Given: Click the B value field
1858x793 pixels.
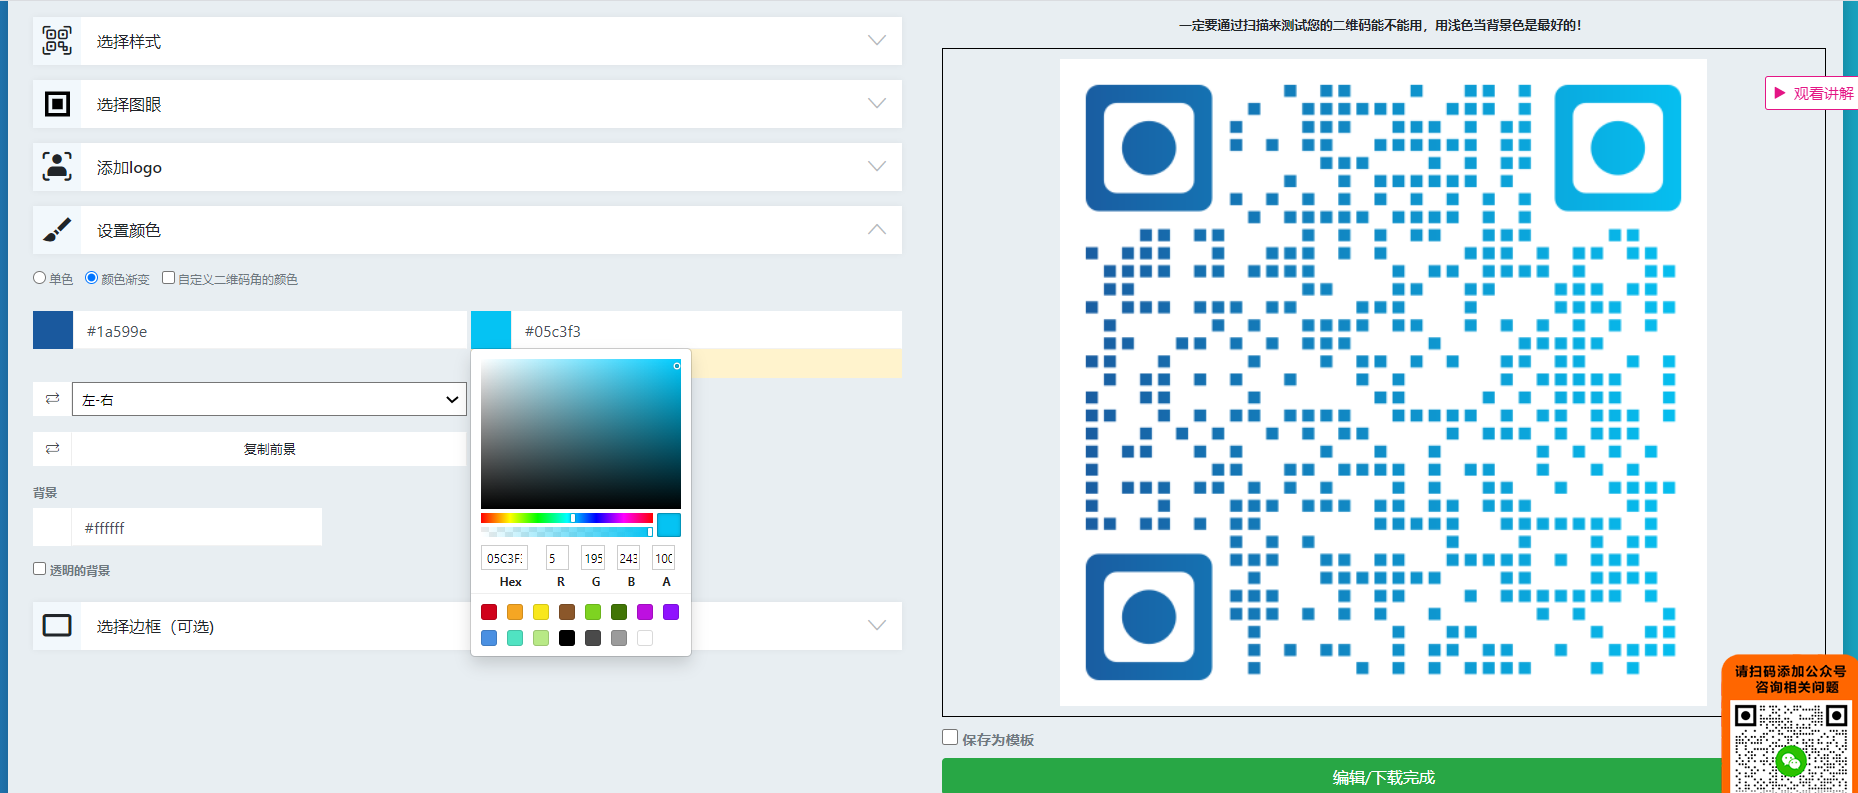Looking at the screenshot, I should 628,558.
